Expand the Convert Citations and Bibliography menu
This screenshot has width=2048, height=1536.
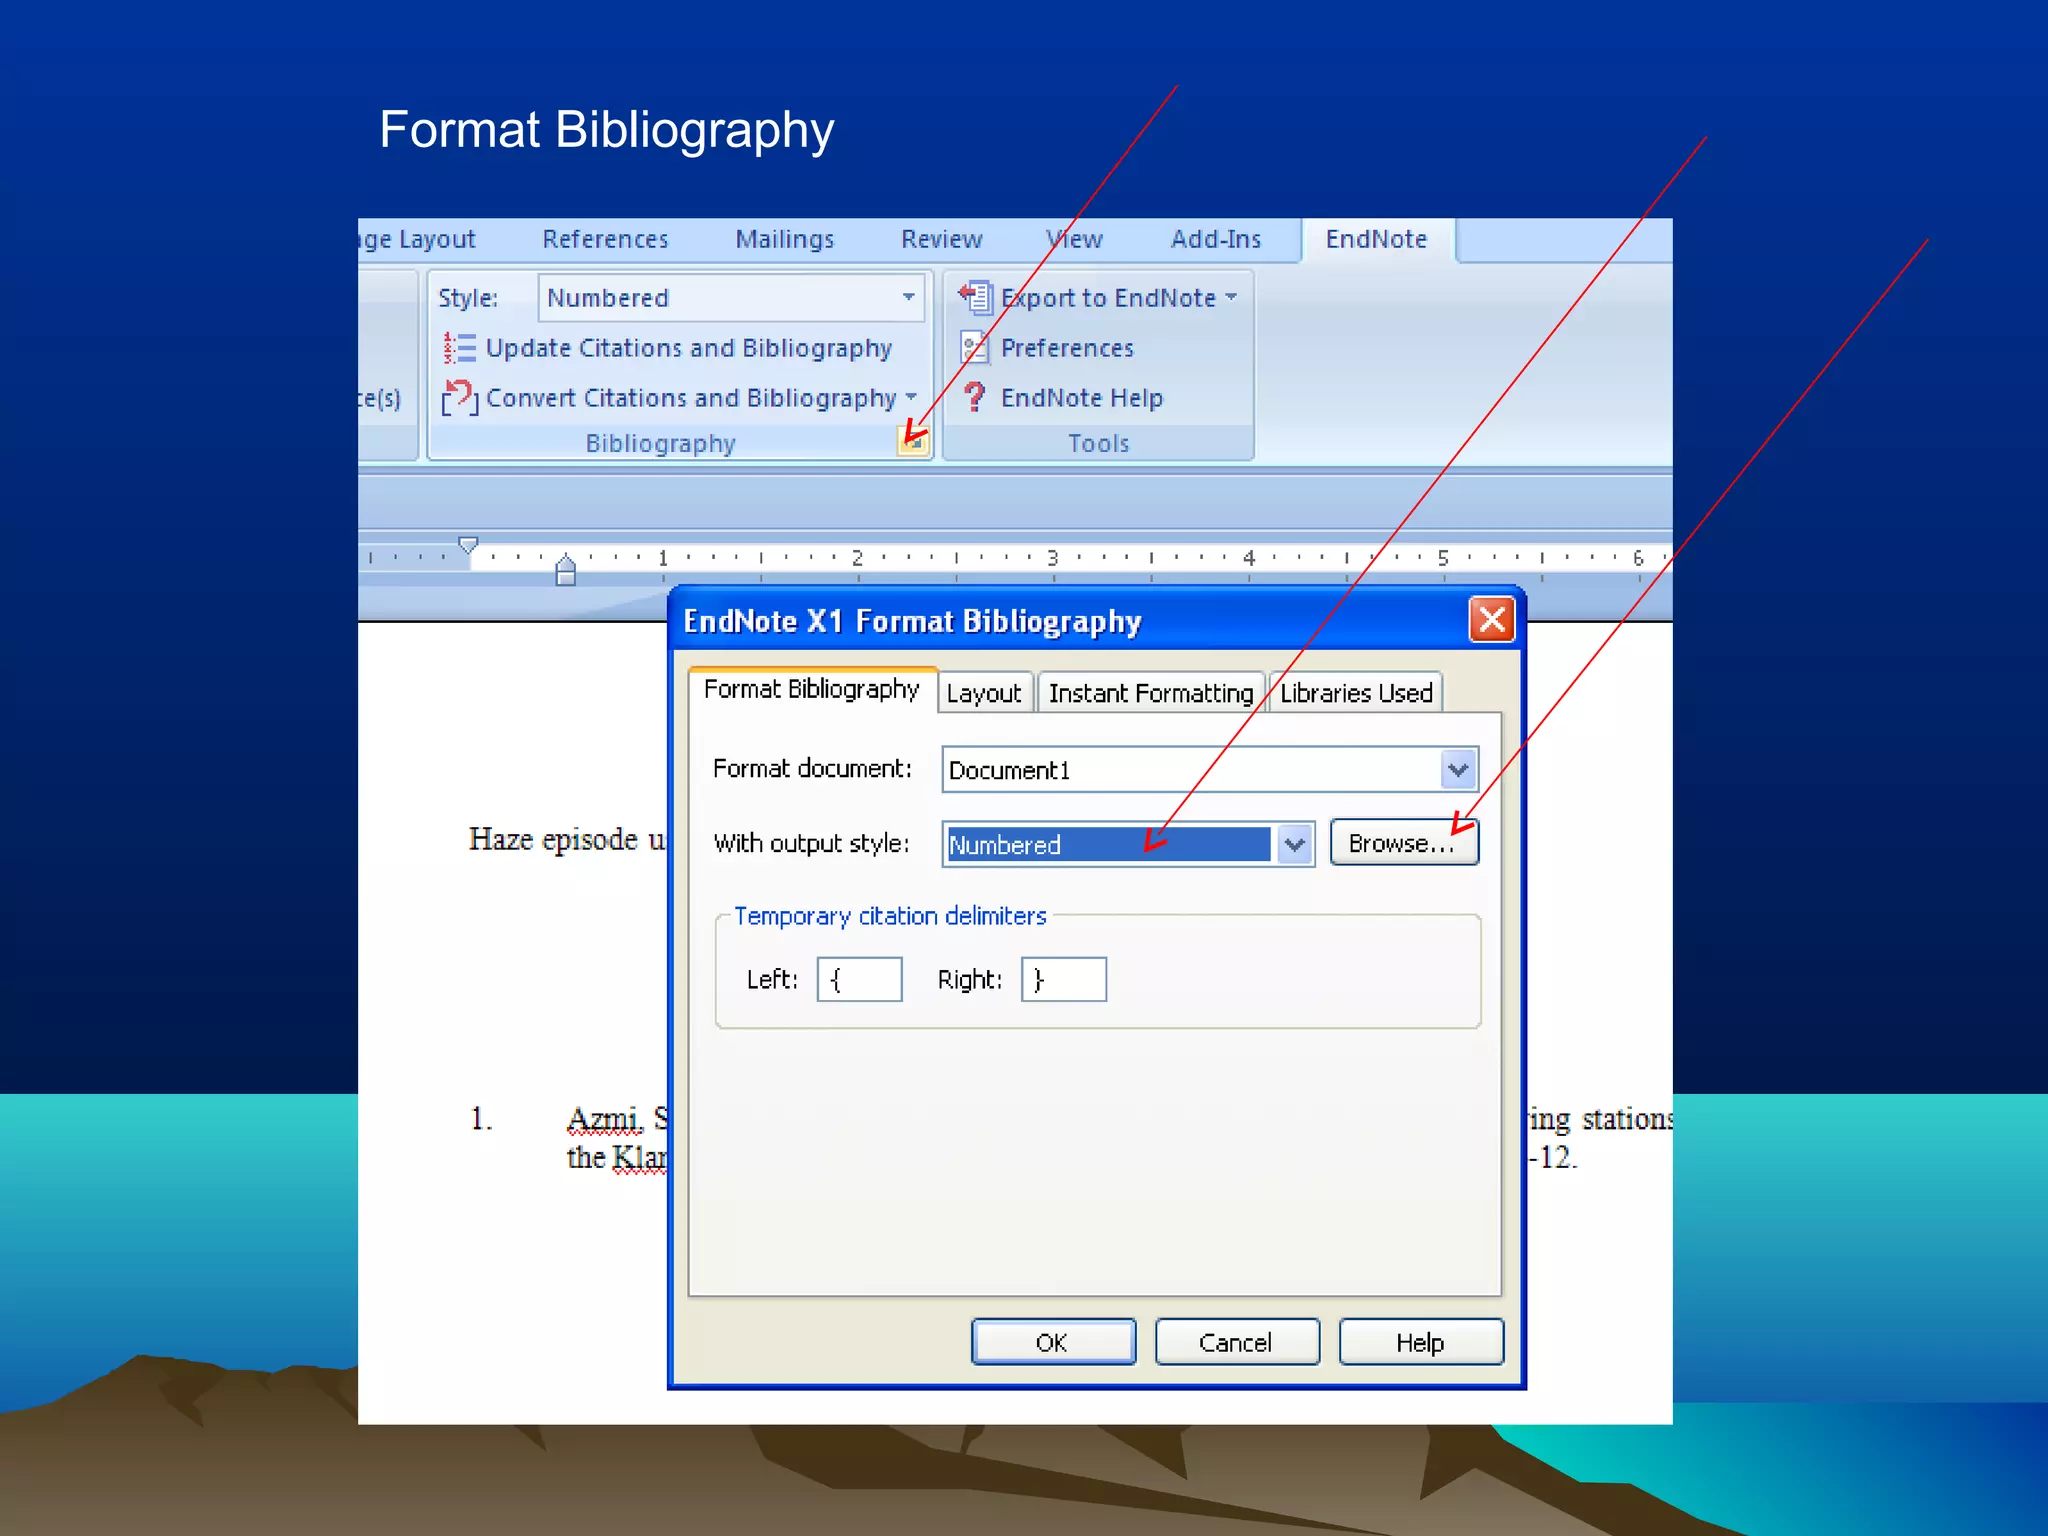coord(911,397)
